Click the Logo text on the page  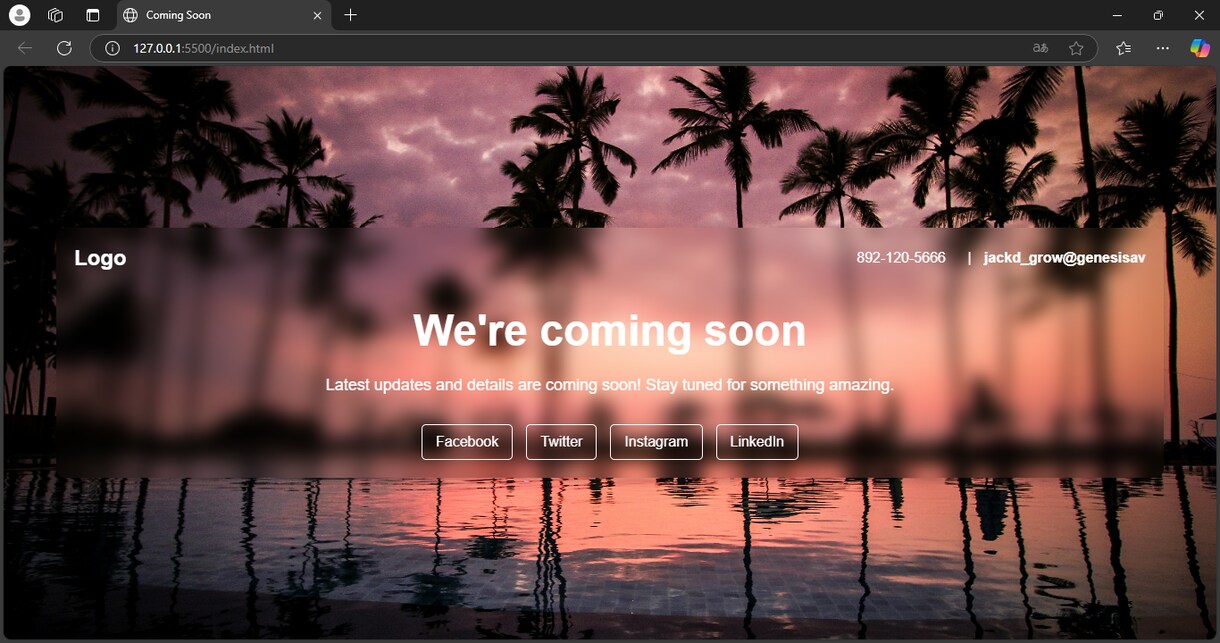[100, 258]
